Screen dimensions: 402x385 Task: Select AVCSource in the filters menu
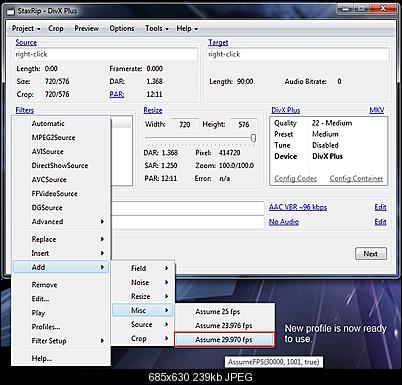(61, 180)
